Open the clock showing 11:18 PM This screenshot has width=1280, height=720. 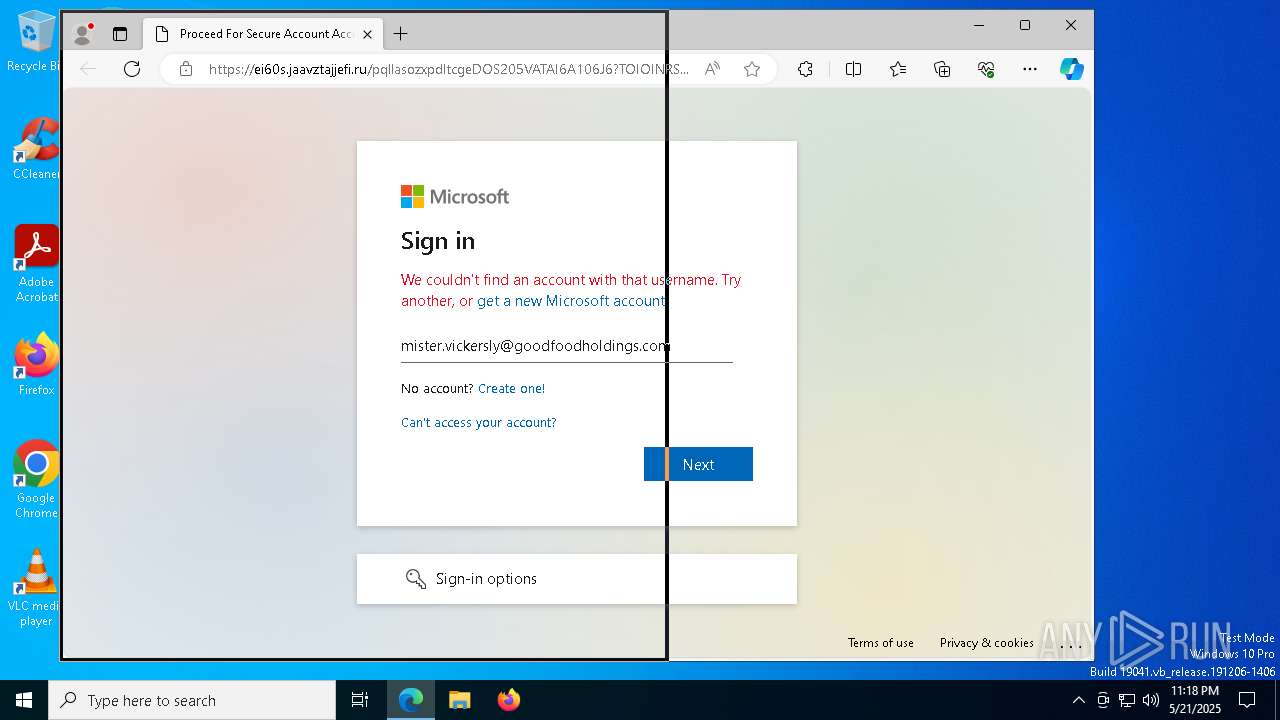click(x=1195, y=700)
